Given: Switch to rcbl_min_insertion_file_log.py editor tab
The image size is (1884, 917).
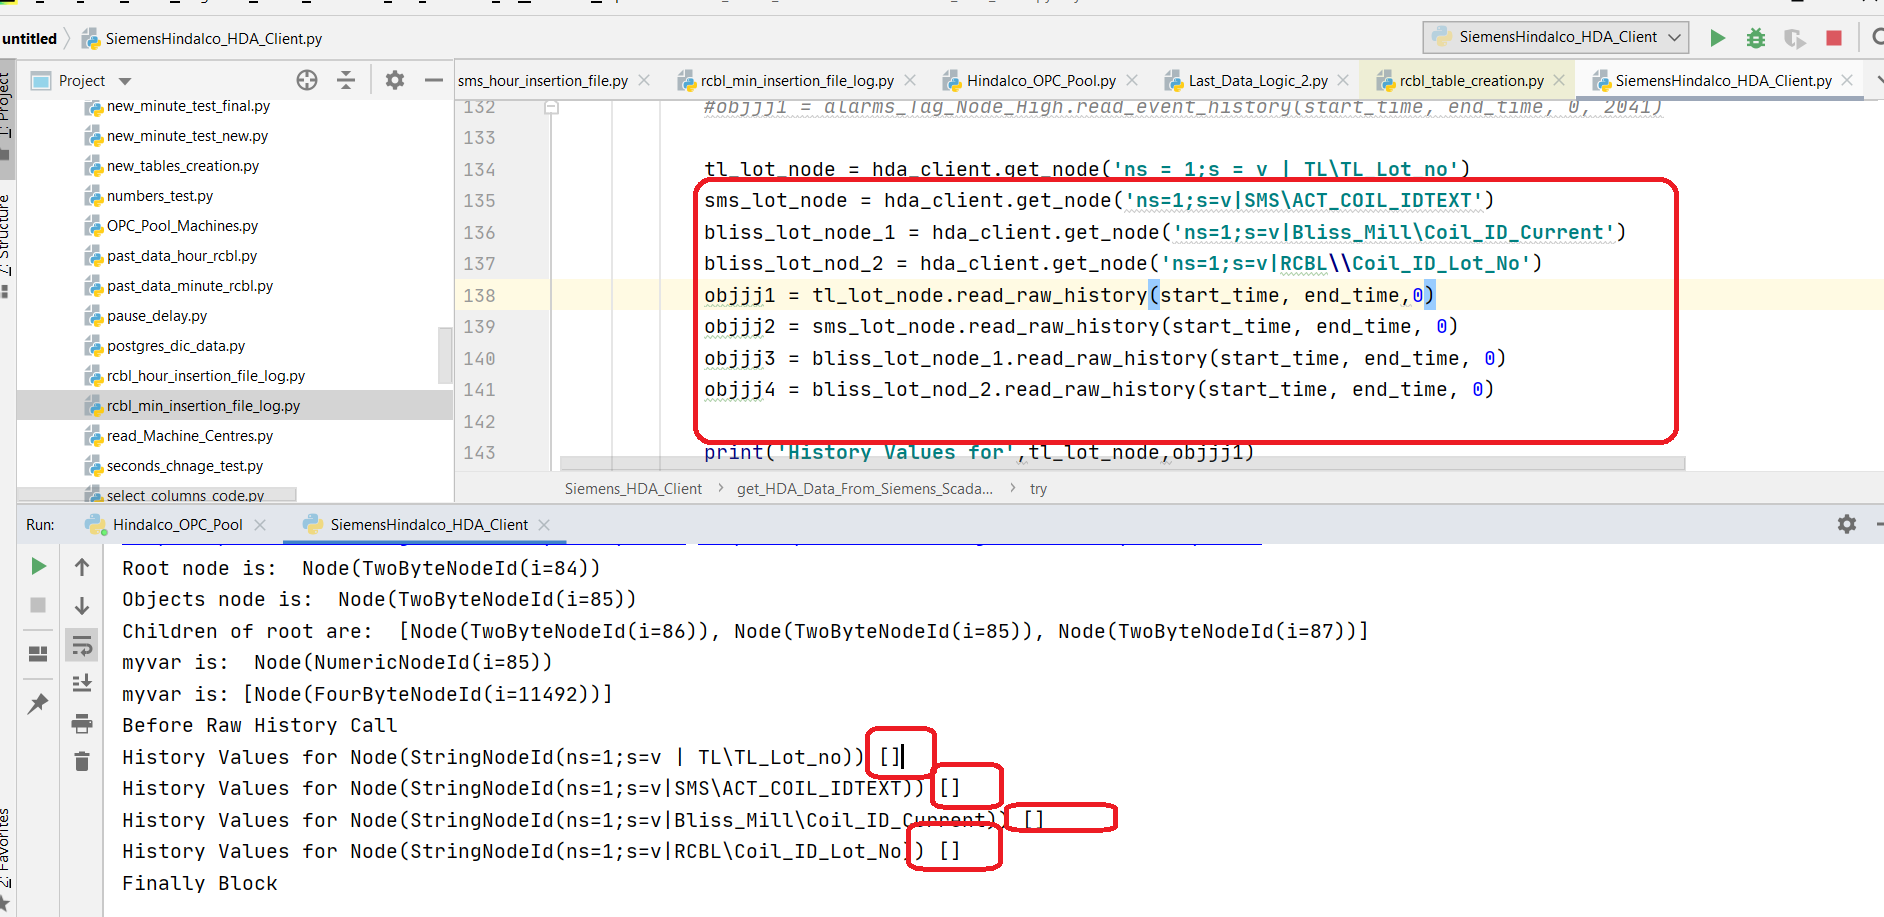Looking at the screenshot, I should (796, 81).
